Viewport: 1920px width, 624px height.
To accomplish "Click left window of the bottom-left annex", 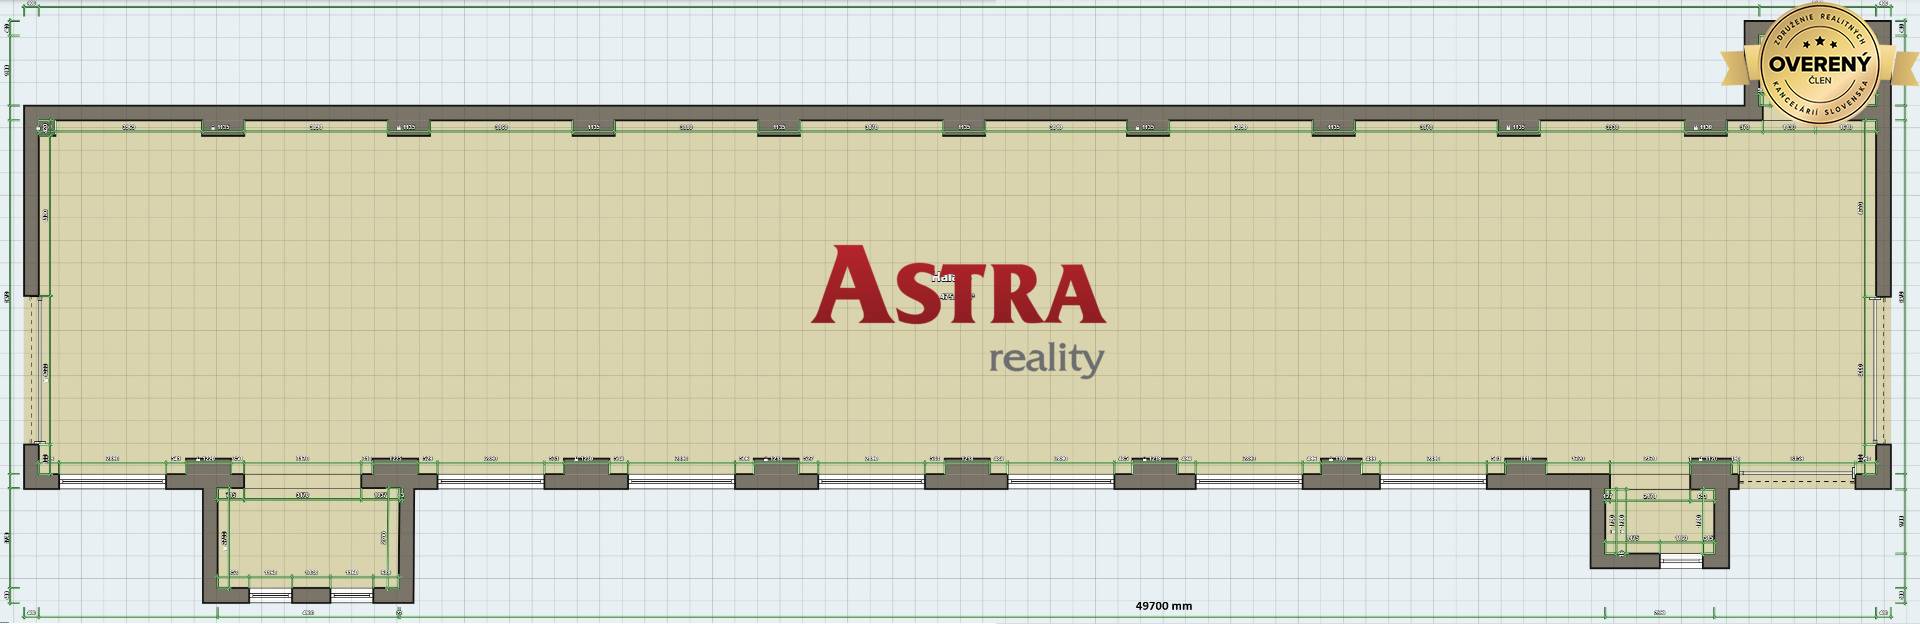I will [x=270, y=595].
